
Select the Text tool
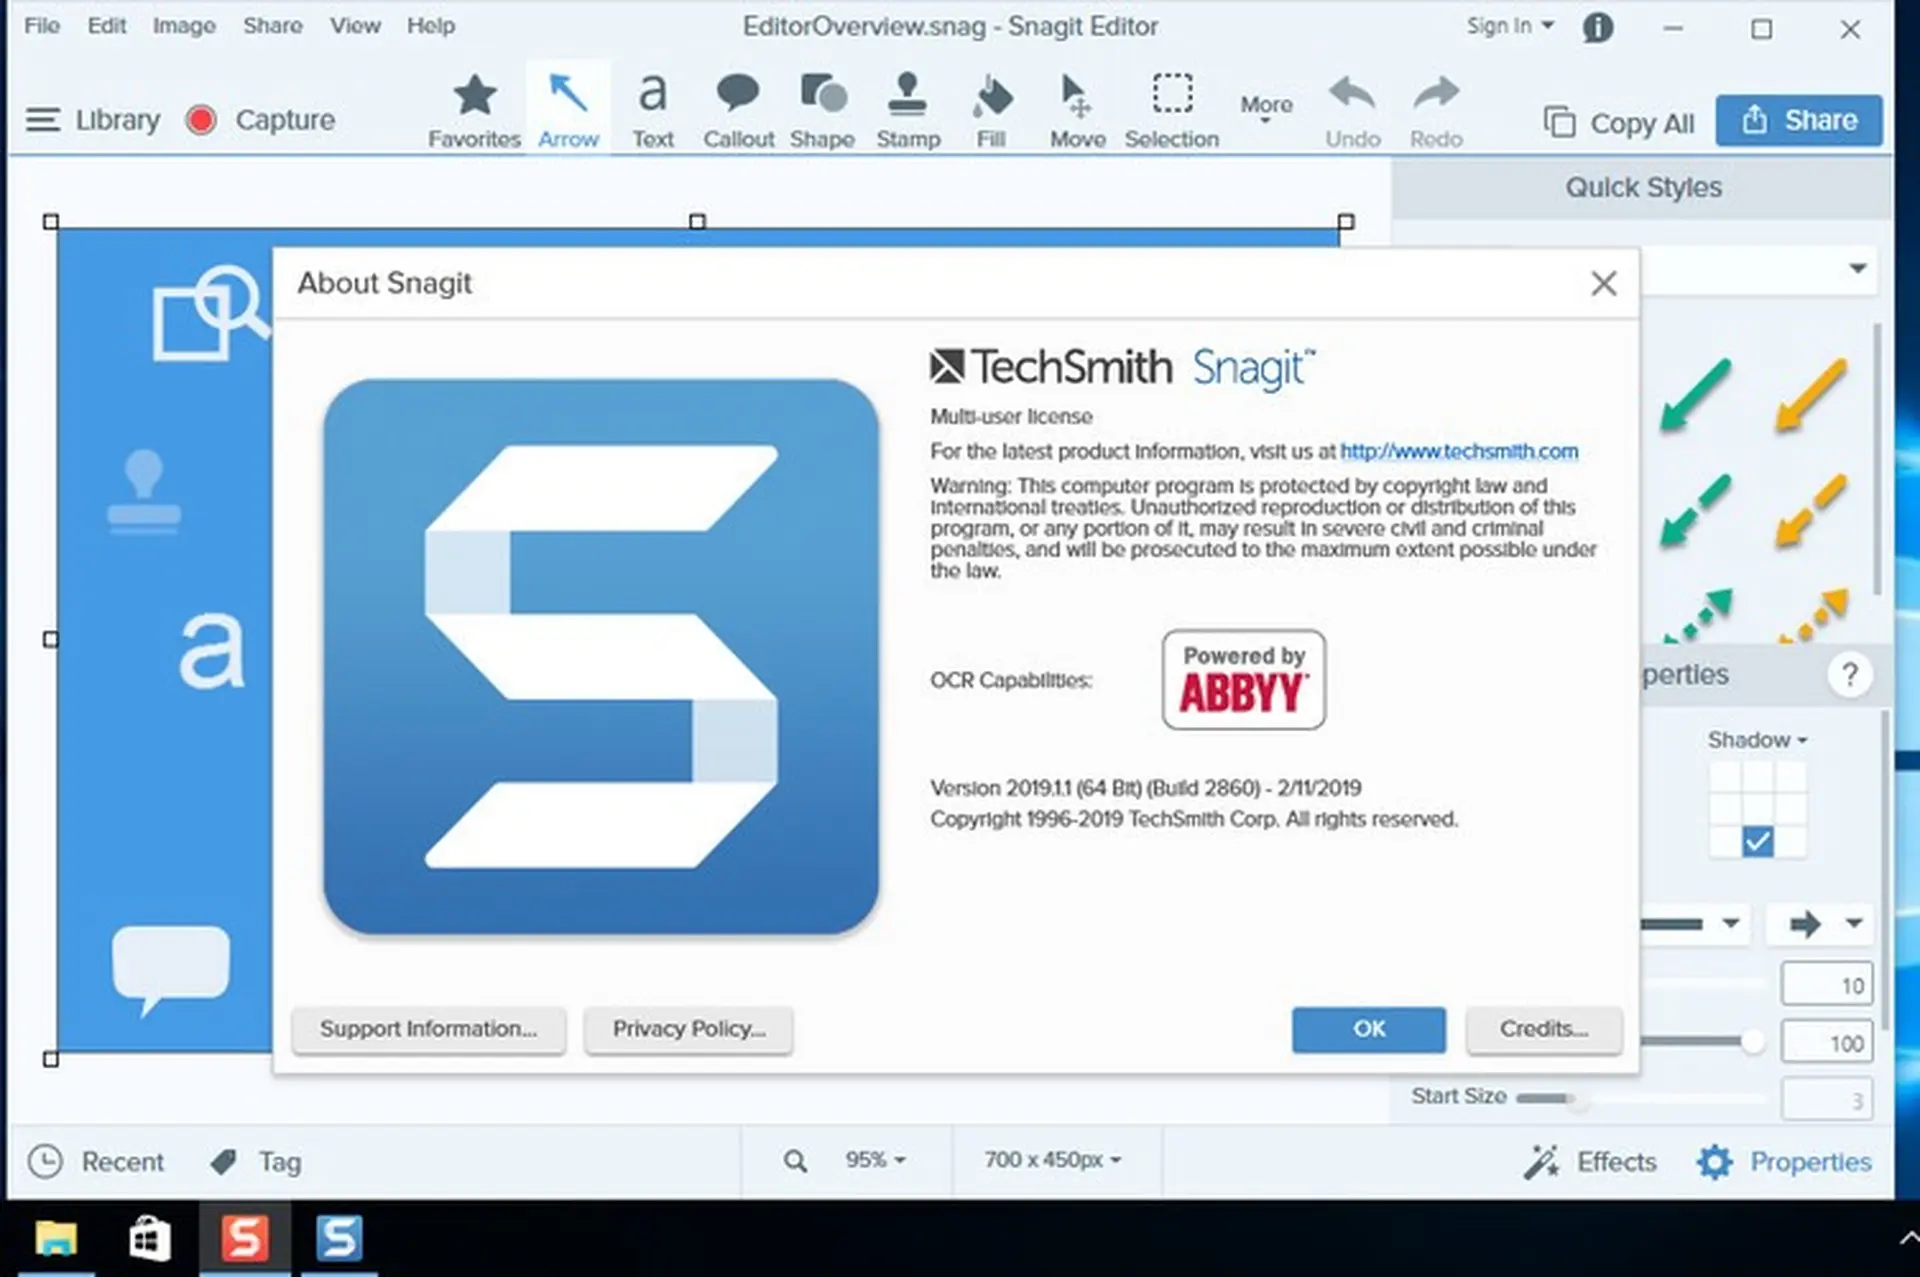pyautogui.click(x=651, y=105)
